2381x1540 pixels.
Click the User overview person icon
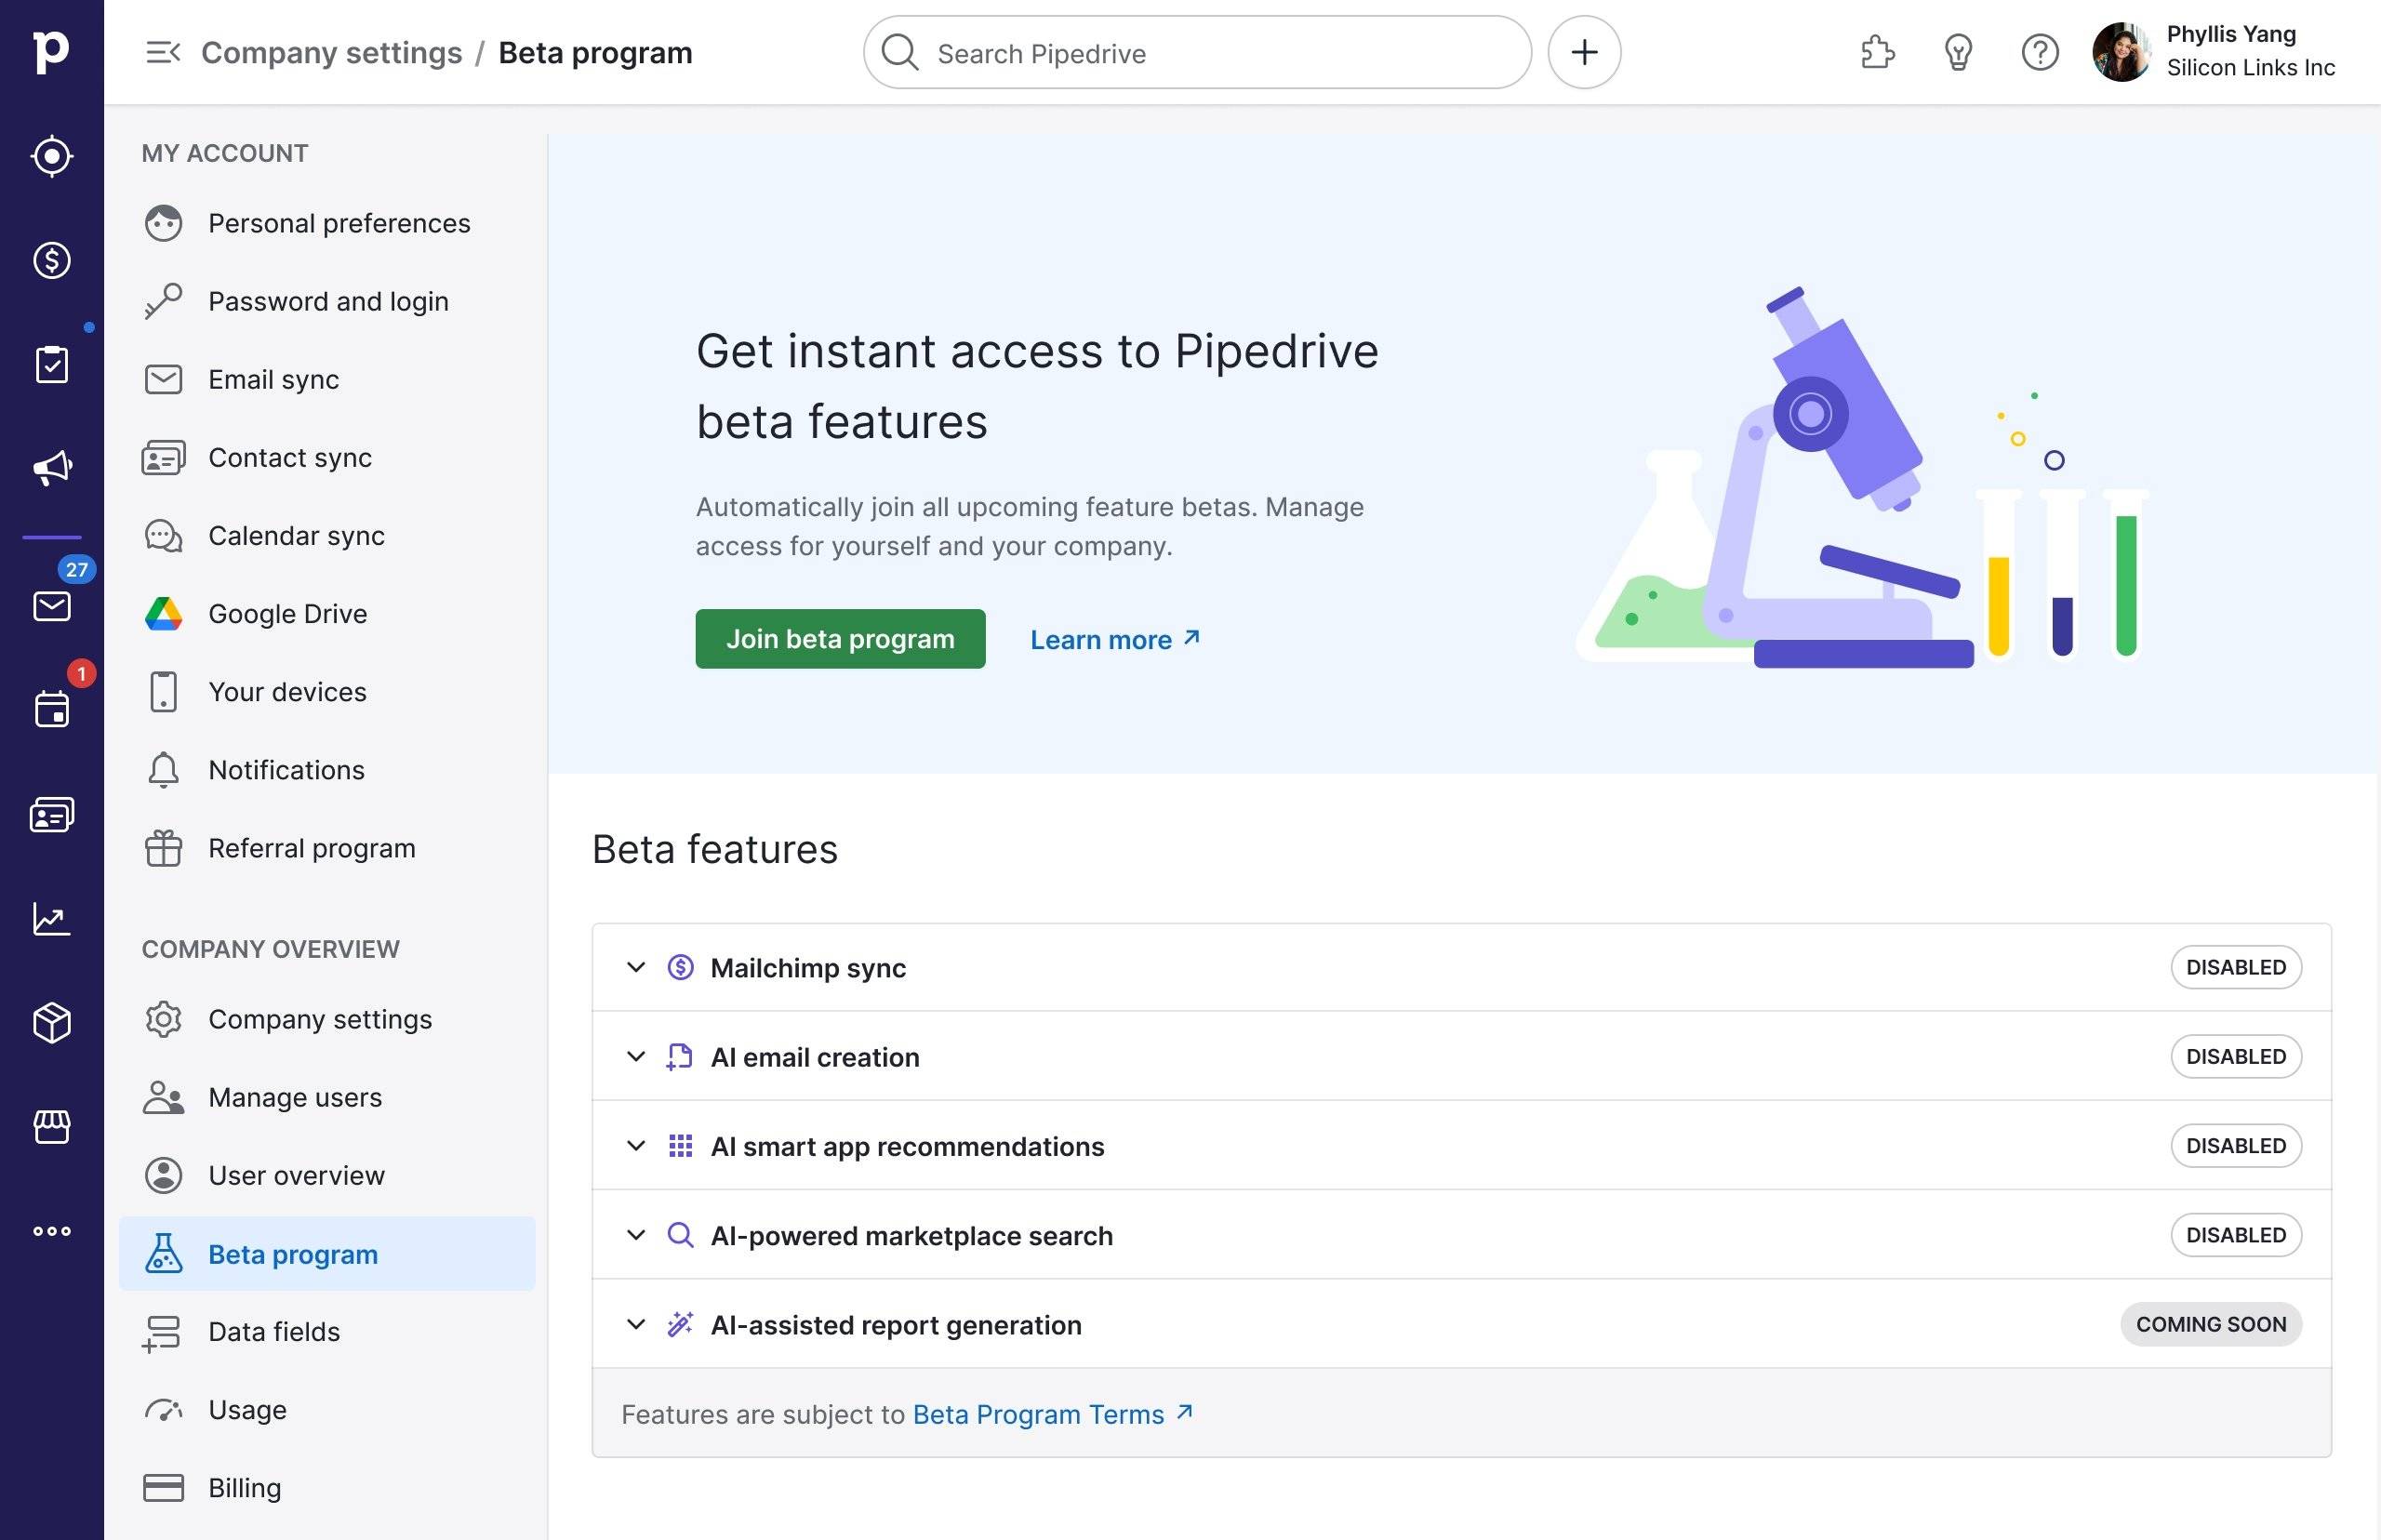click(x=163, y=1175)
